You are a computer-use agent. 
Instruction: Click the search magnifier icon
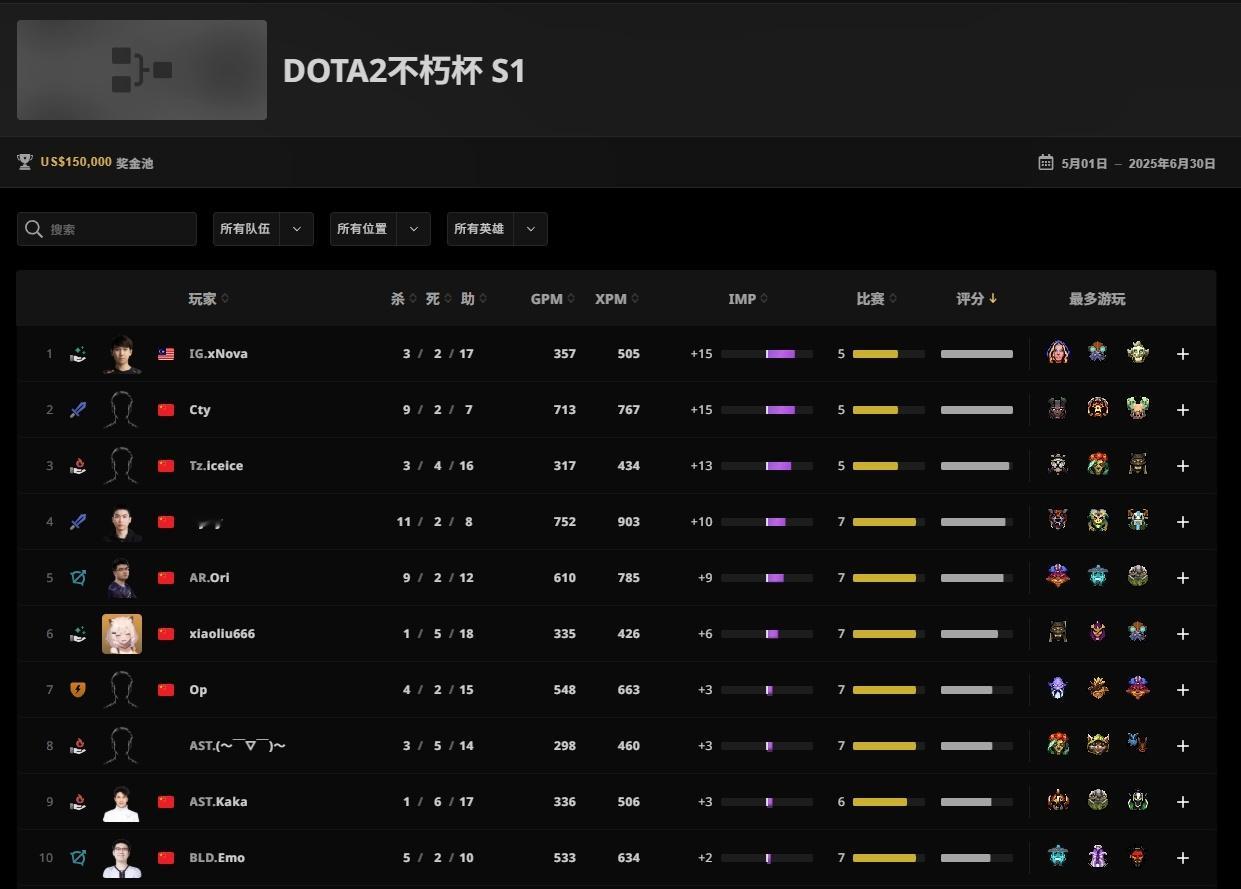(34, 229)
